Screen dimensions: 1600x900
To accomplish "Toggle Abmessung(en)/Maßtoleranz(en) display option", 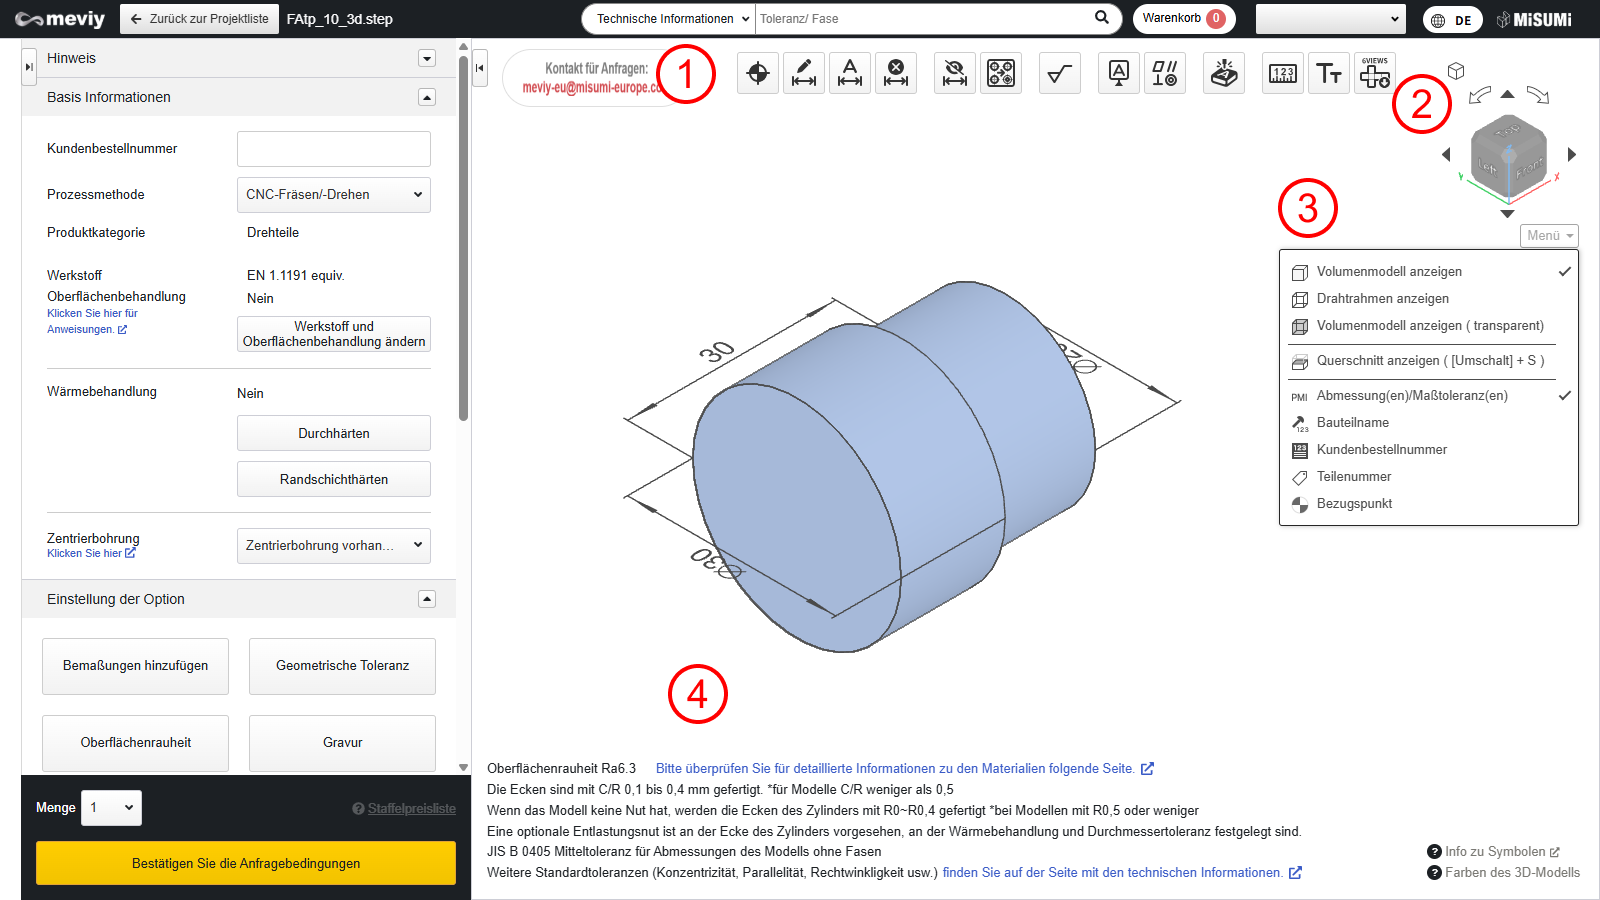I will 1411,396.
